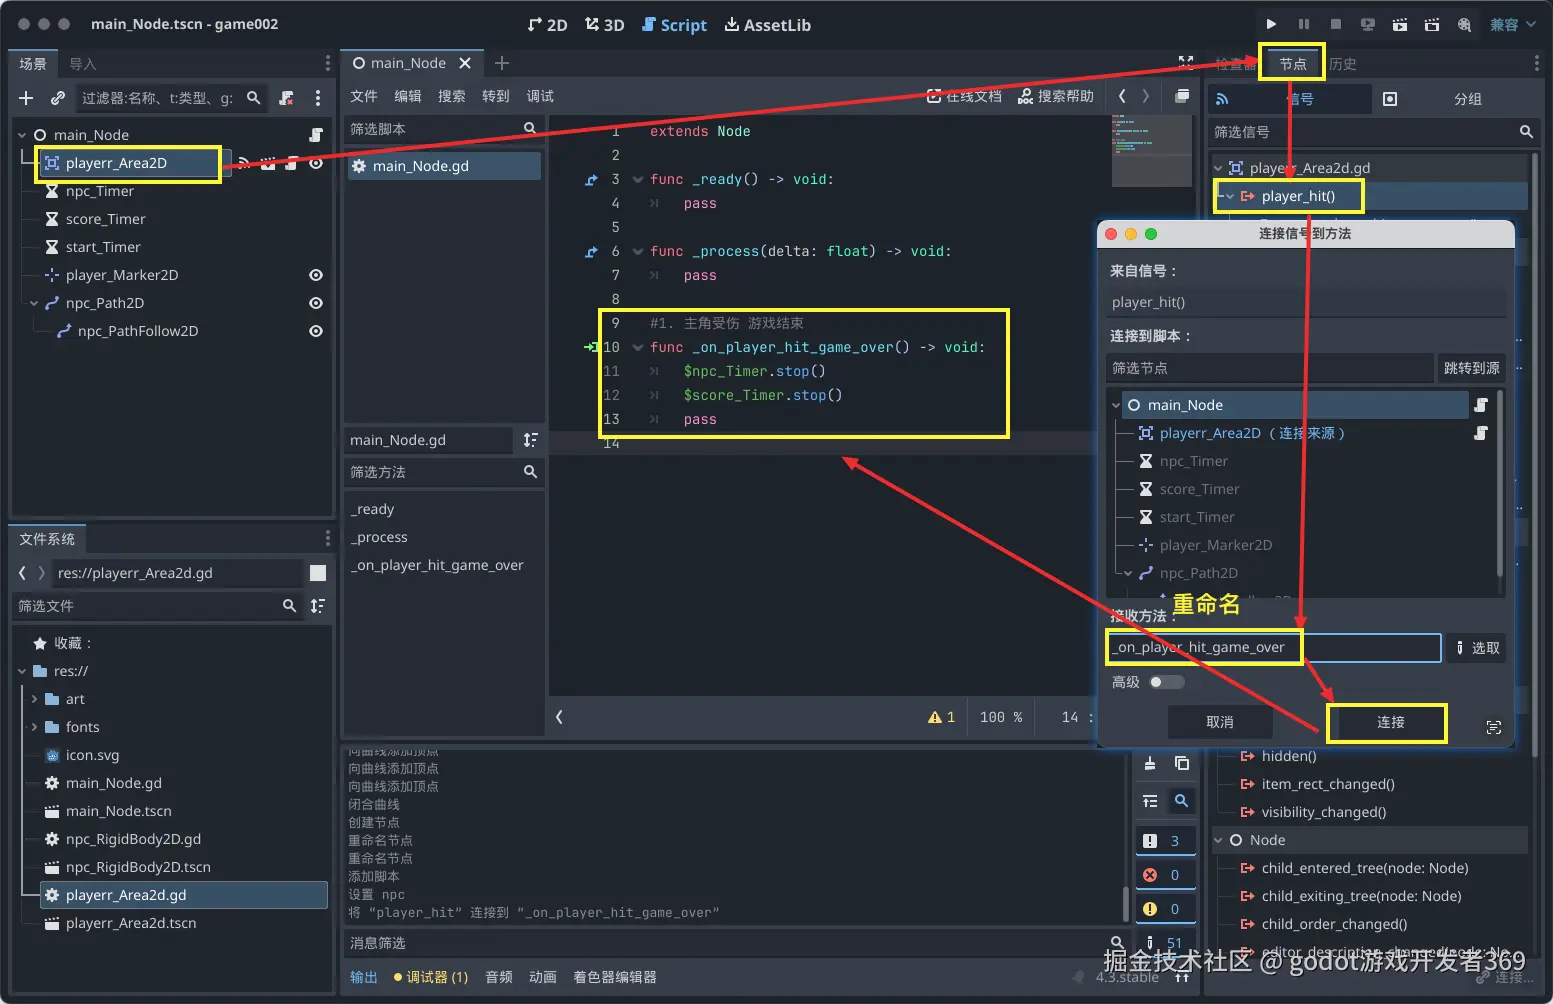Run a specific scene via clapperboard icon
This screenshot has height=1004, width=1553.
[1432, 24]
